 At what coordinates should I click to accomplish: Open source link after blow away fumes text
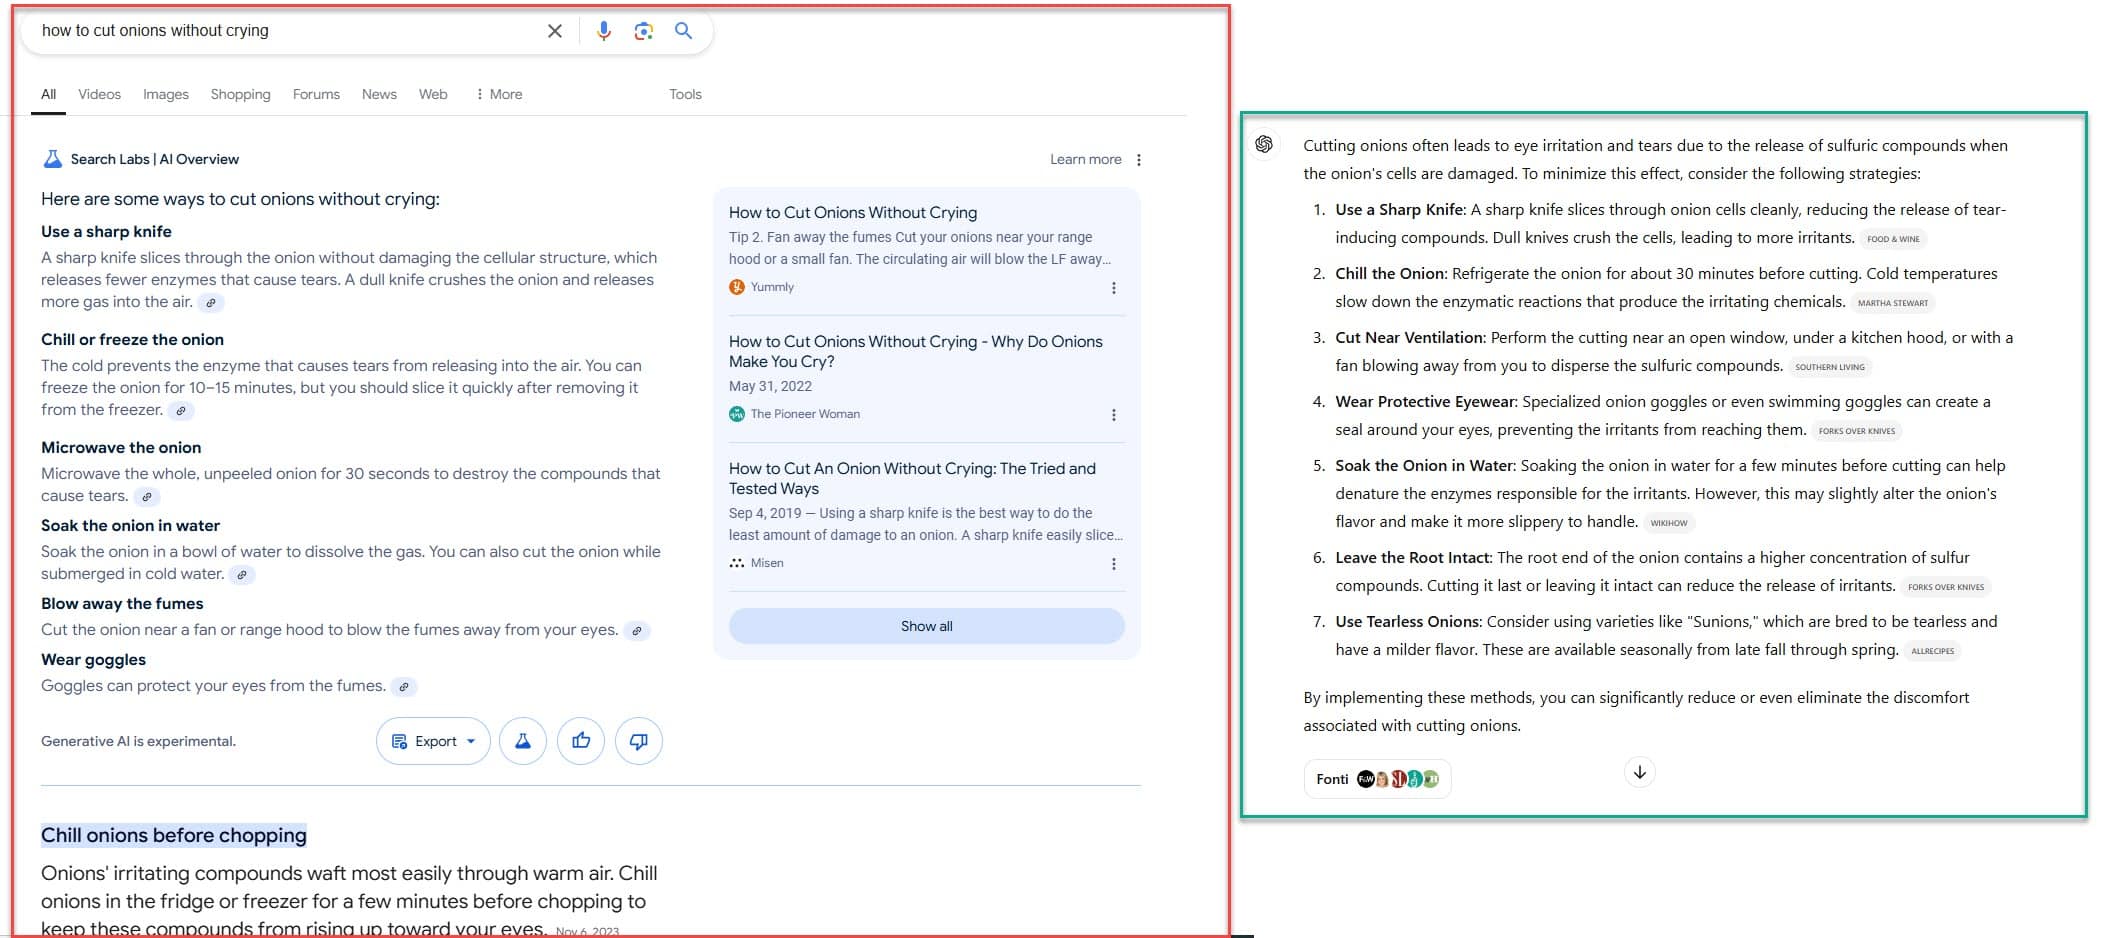click(637, 631)
